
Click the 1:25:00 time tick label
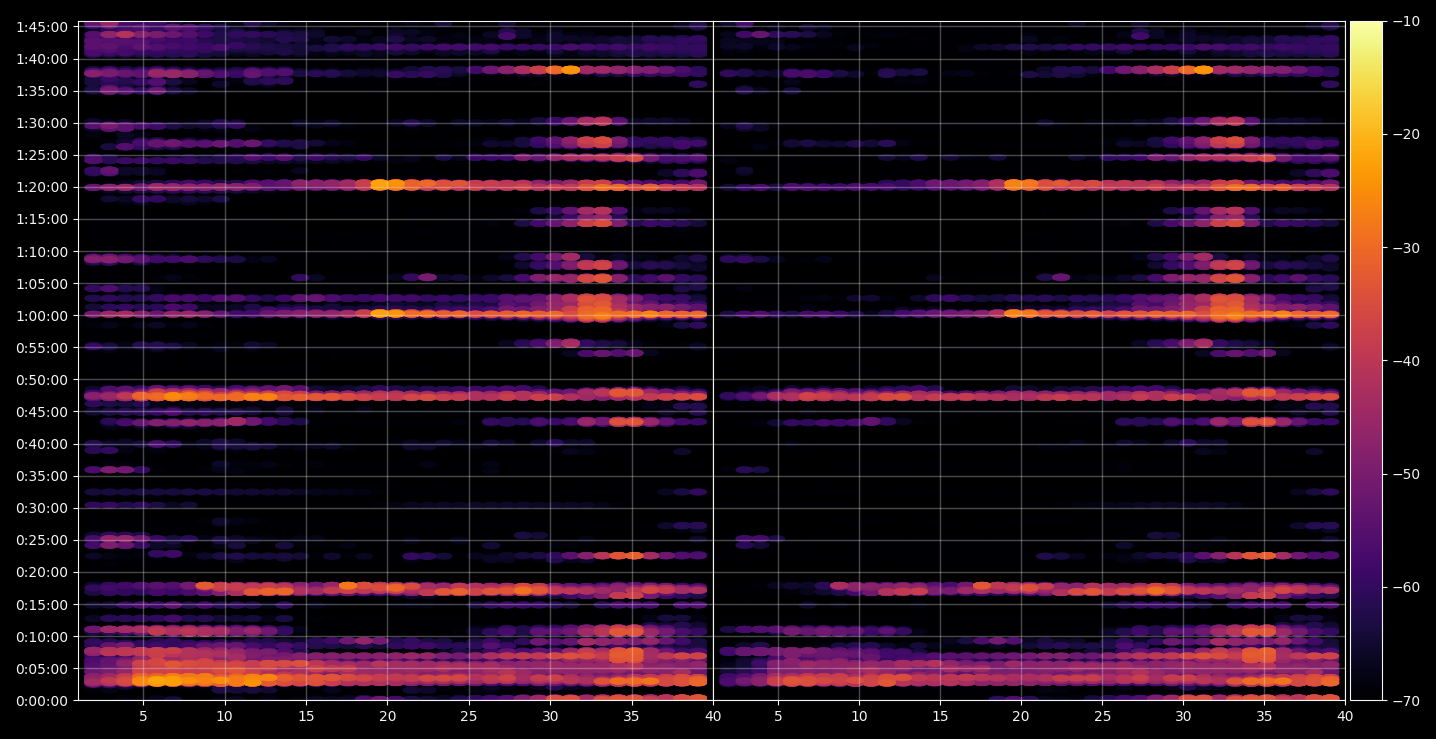click(x=41, y=155)
